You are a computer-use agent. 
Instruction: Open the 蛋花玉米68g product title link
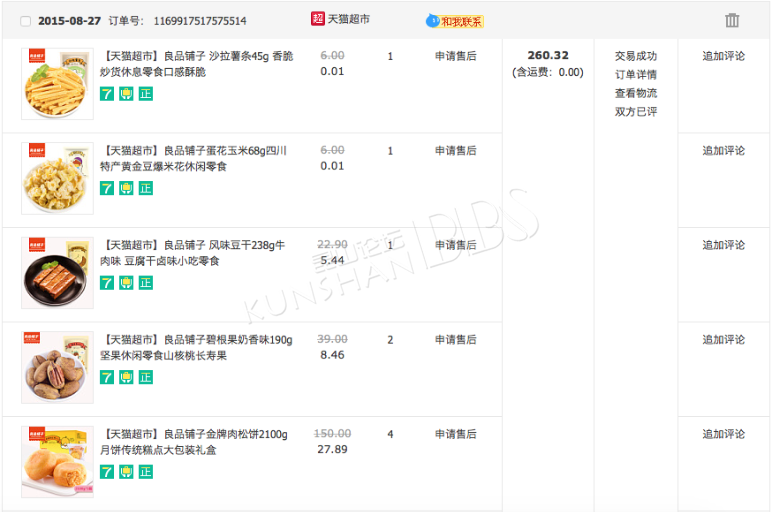194,158
